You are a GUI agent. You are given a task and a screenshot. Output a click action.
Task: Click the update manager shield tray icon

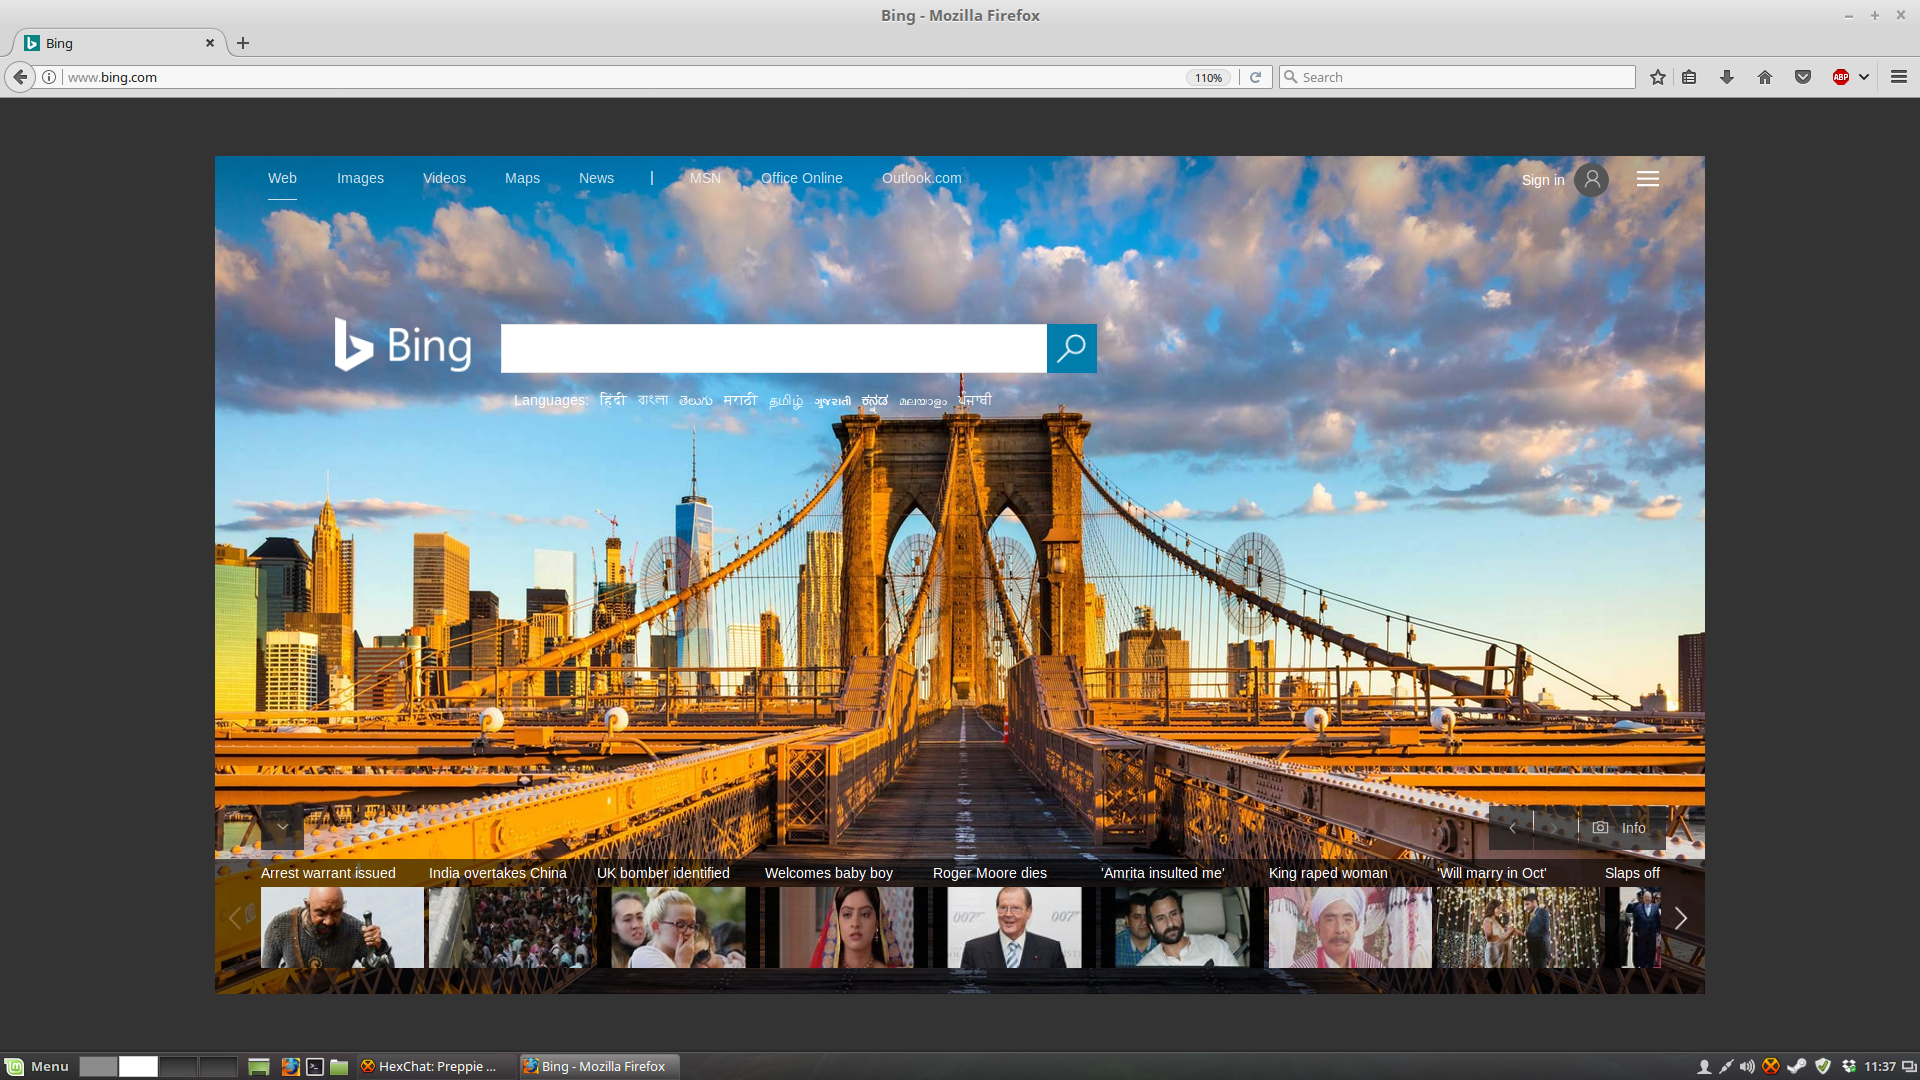point(1823,1067)
